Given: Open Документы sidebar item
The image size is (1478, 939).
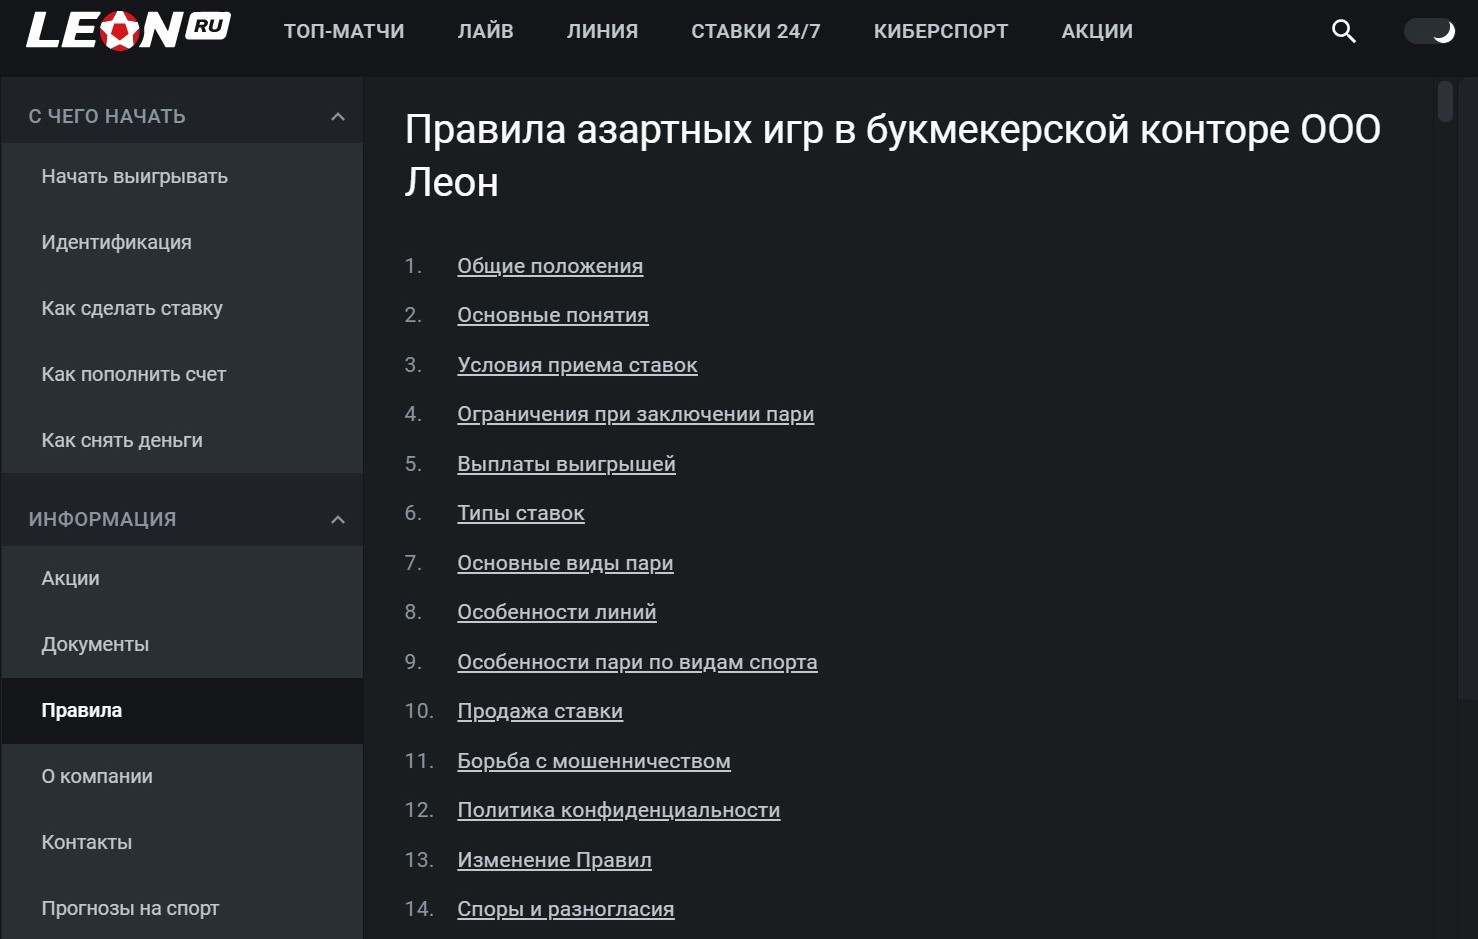Looking at the screenshot, I should pos(182,644).
